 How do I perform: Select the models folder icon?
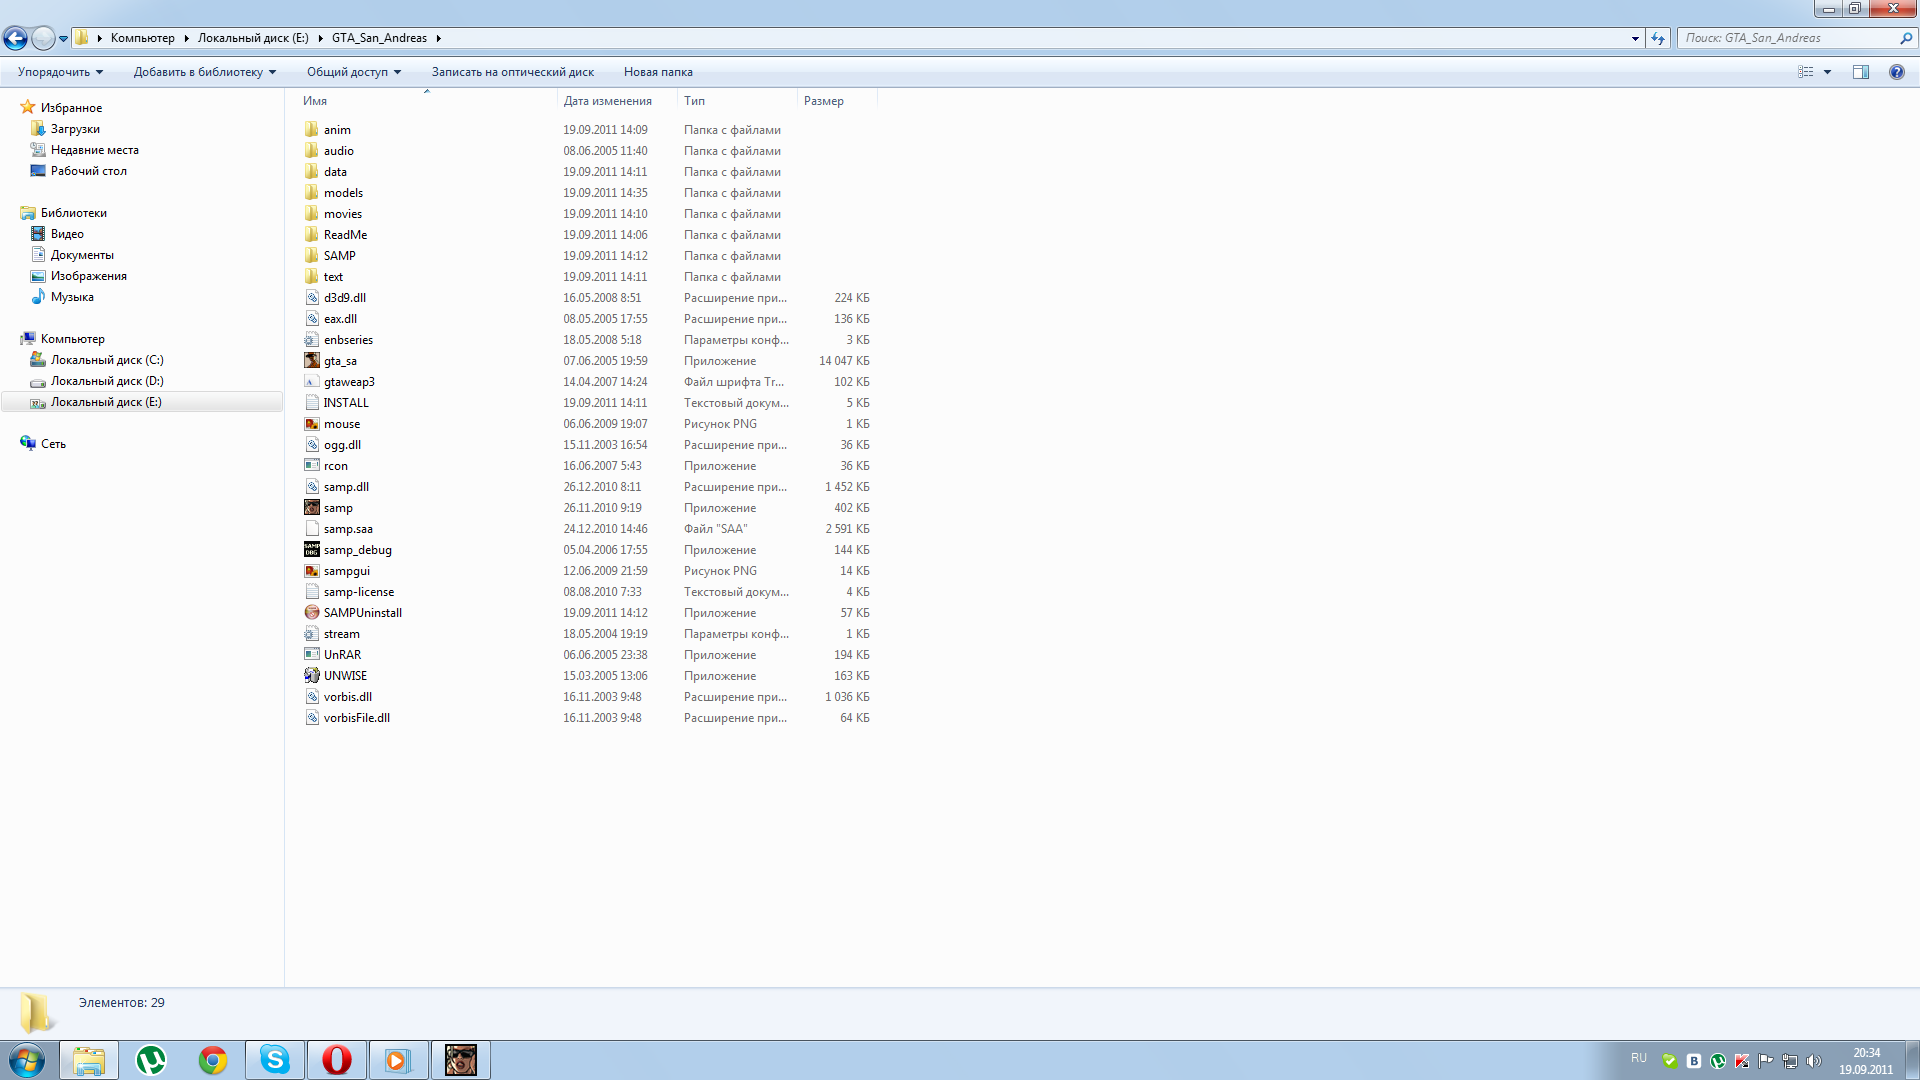point(311,193)
